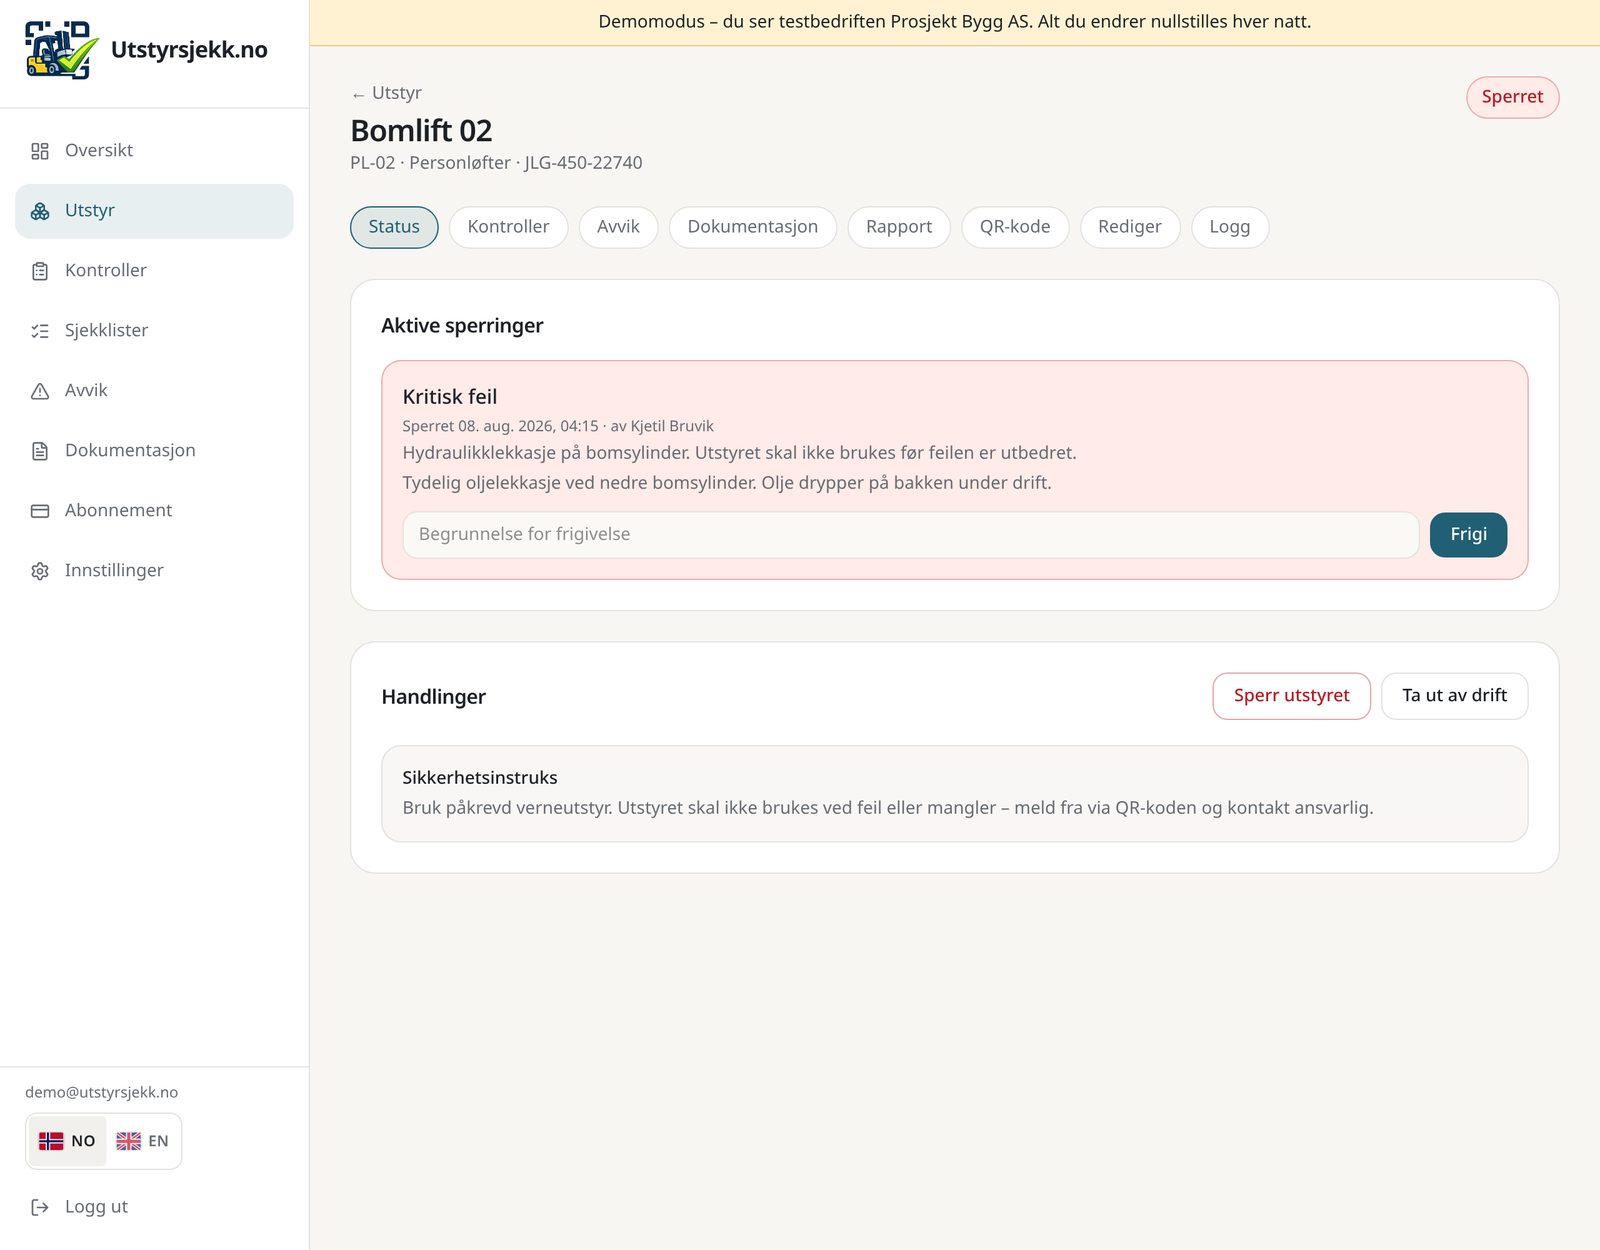Switch to the Dokumentasjon tab
Image resolution: width=1600 pixels, height=1250 pixels.
(753, 227)
